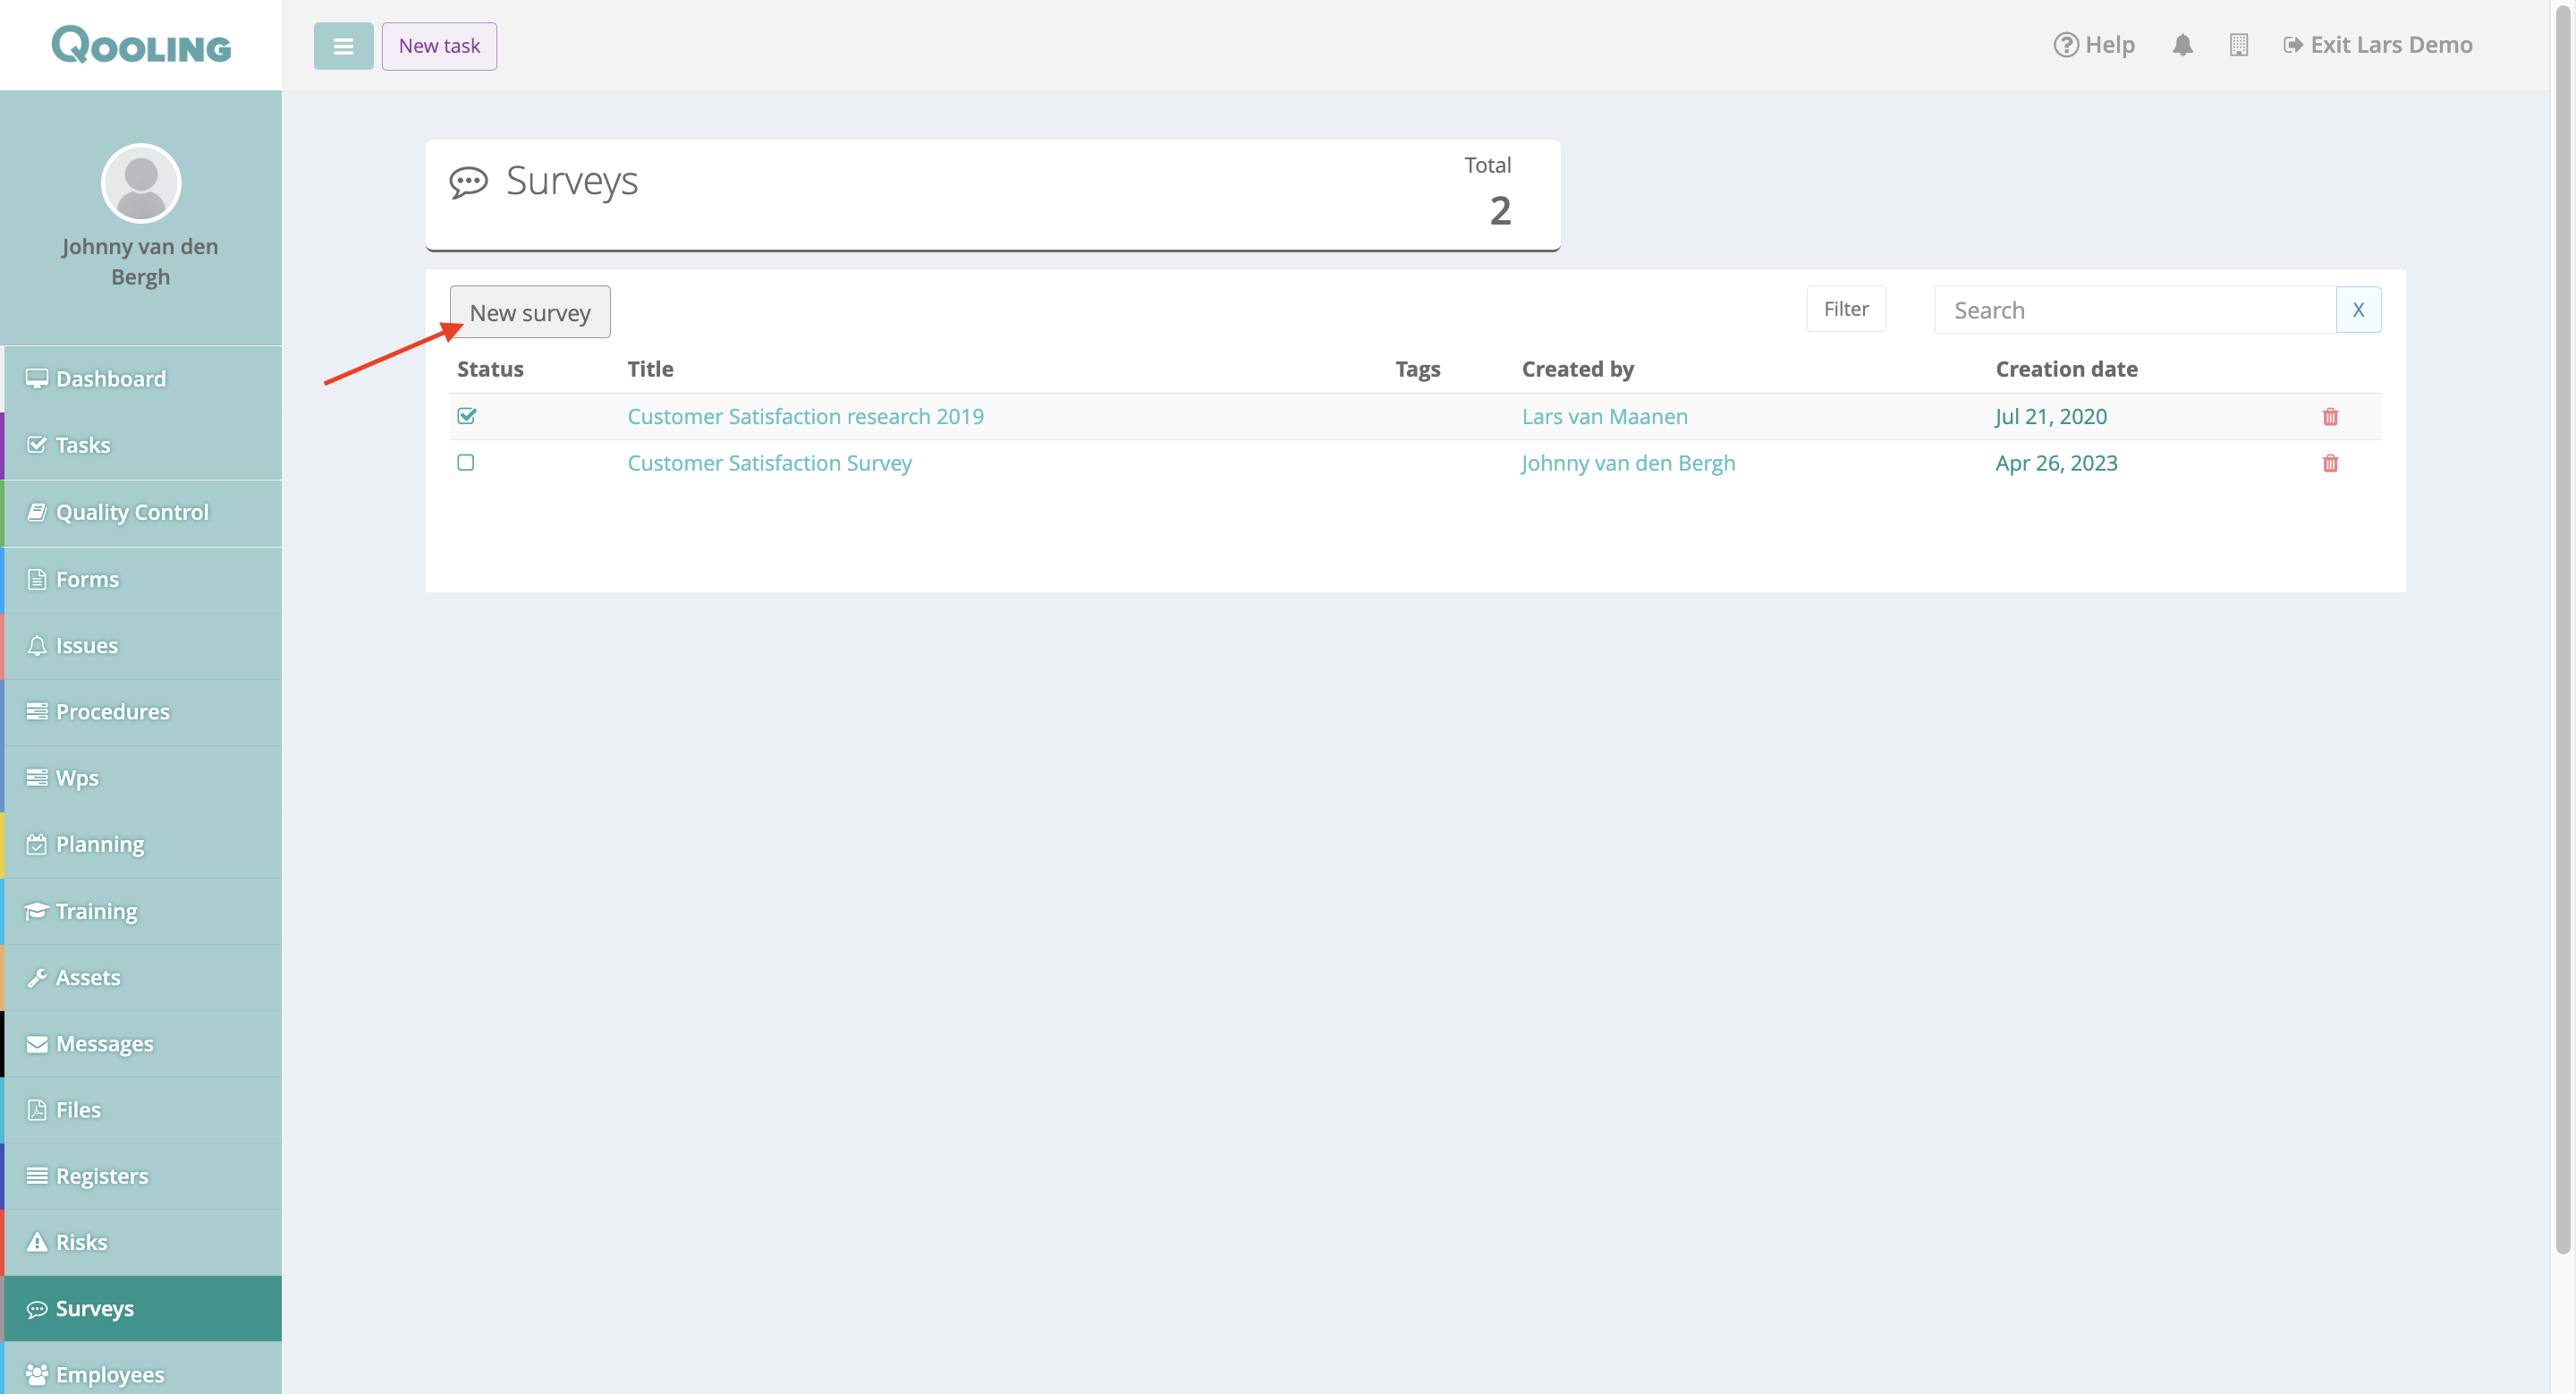Uncheck status for Customer Satisfaction research 2019
This screenshot has height=1394, width=2576.
pos(467,416)
